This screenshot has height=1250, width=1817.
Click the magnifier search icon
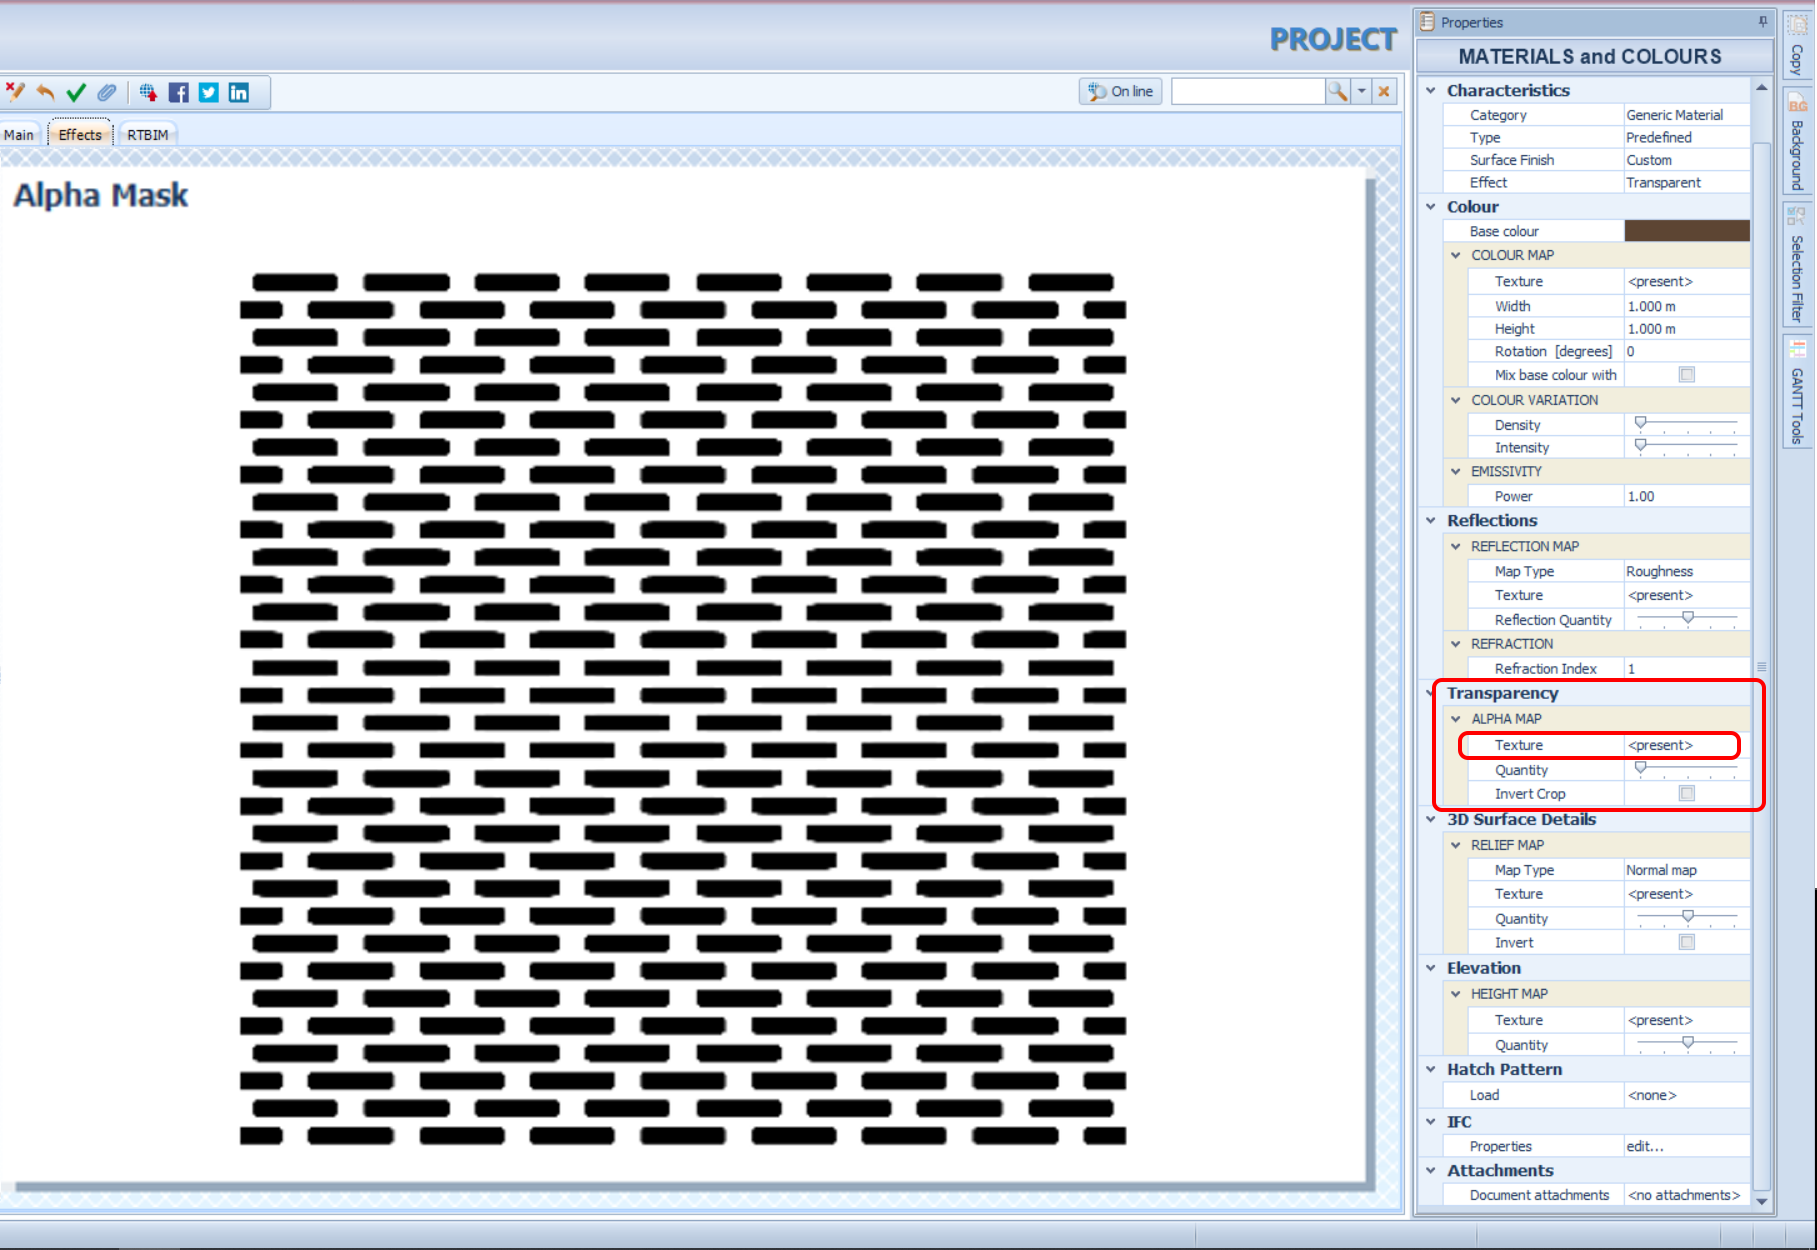tap(1337, 91)
